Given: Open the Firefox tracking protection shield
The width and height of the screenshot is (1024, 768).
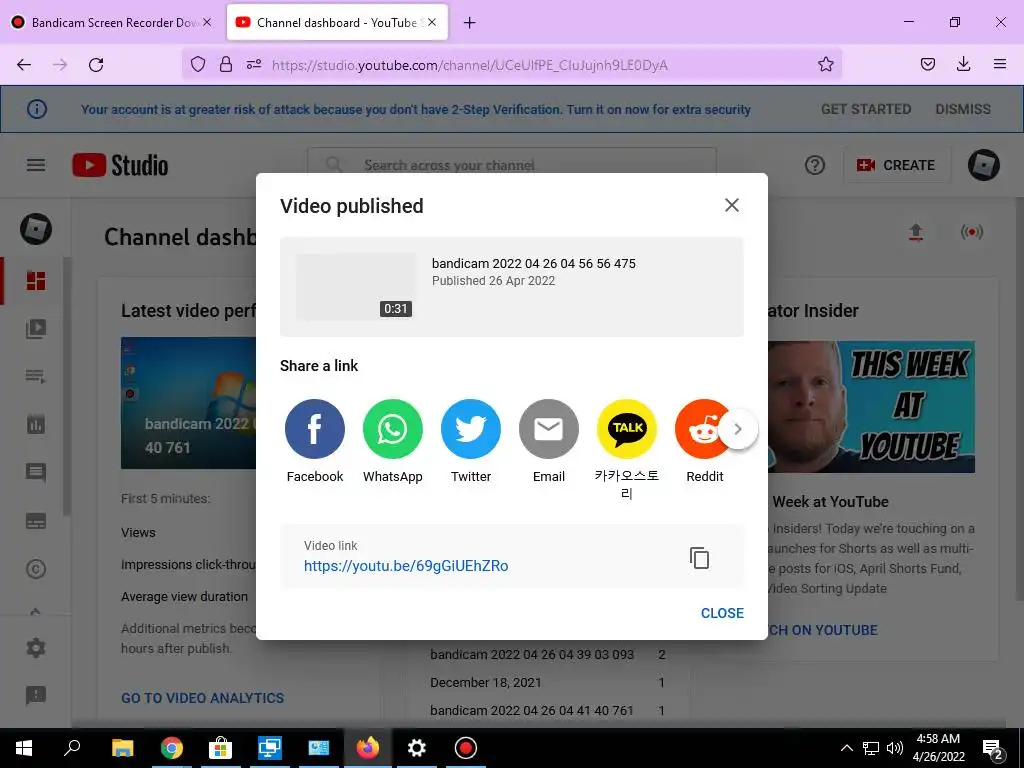Looking at the screenshot, I should (x=198, y=64).
